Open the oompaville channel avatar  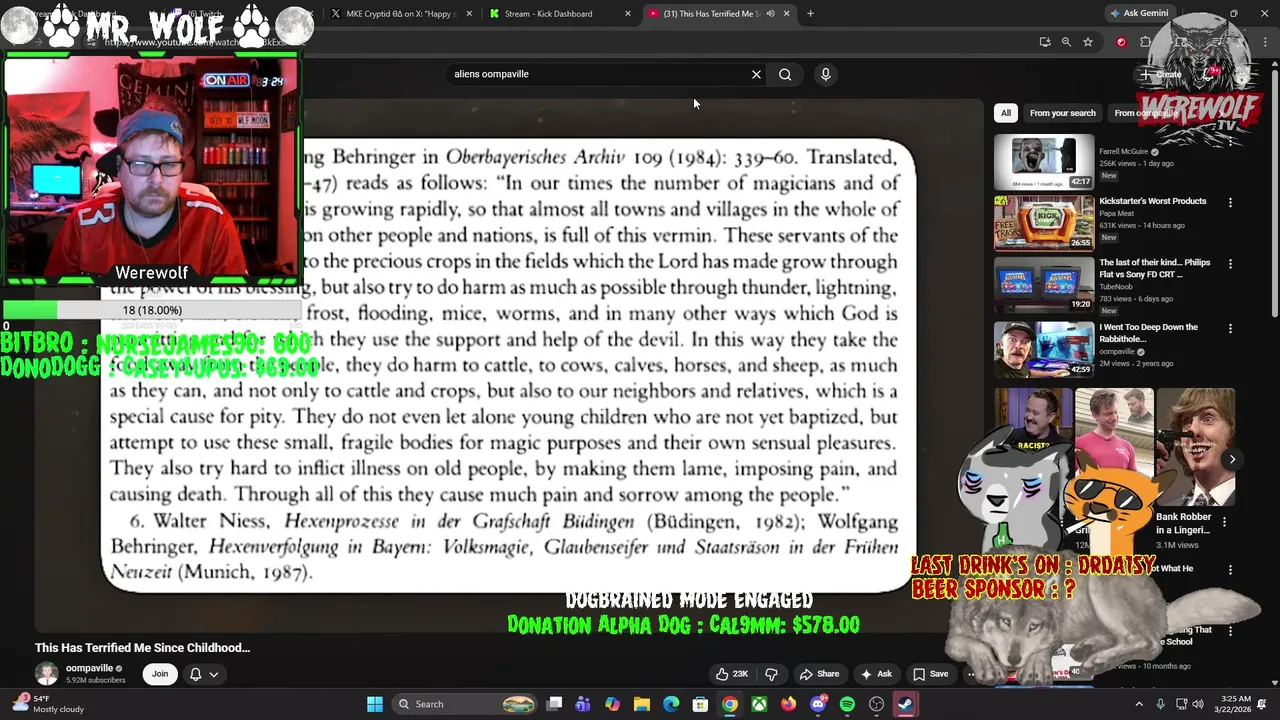coord(47,674)
